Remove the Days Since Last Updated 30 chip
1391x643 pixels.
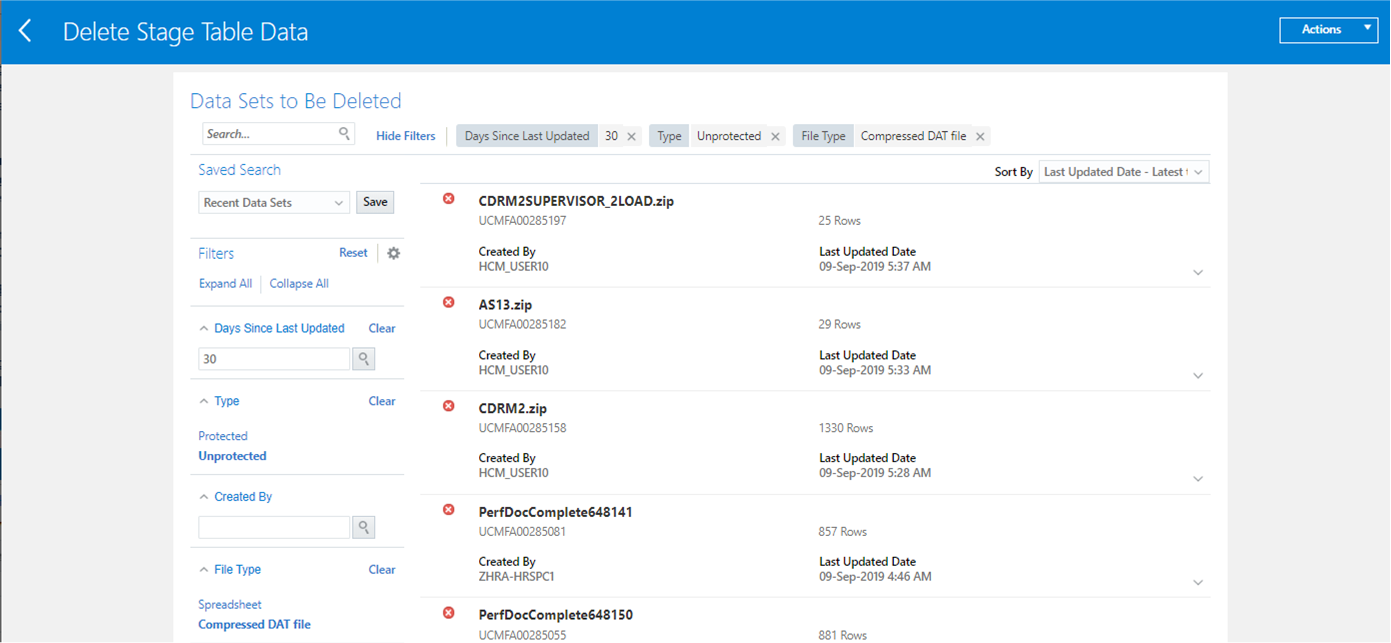(632, 137)
